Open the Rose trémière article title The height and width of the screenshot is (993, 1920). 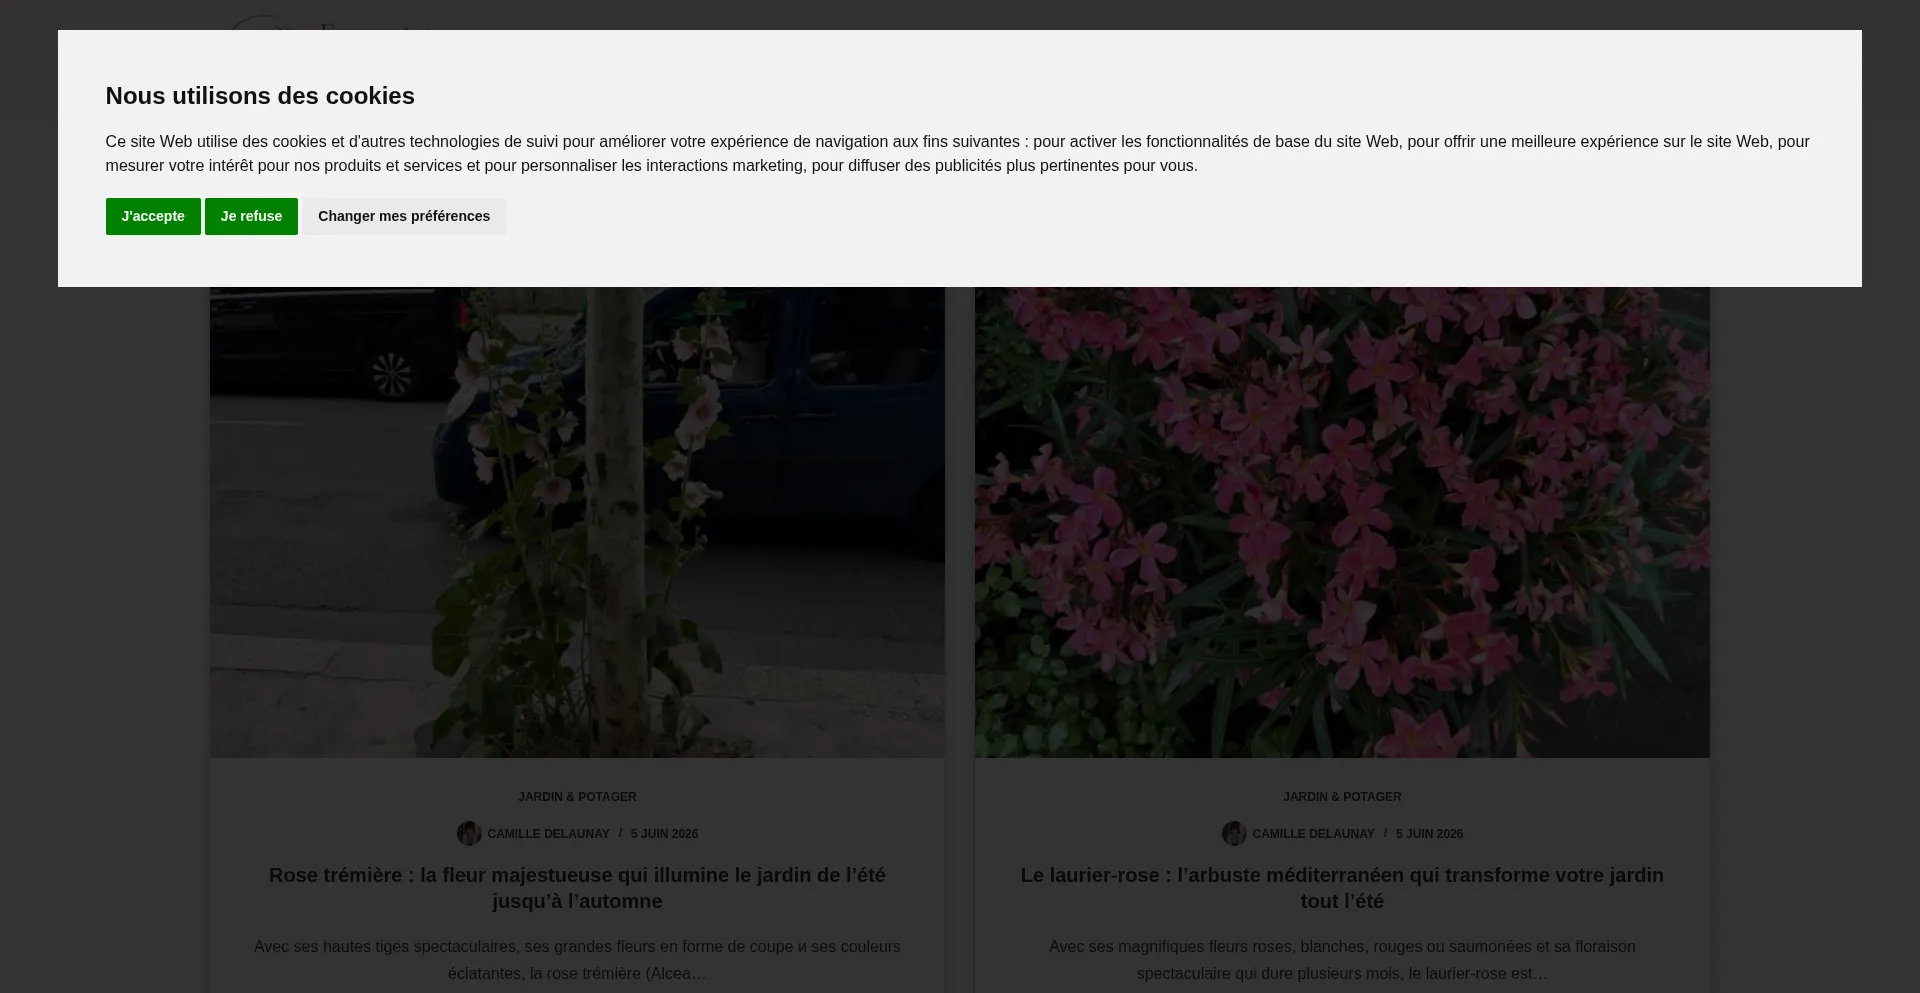[577, 888]
